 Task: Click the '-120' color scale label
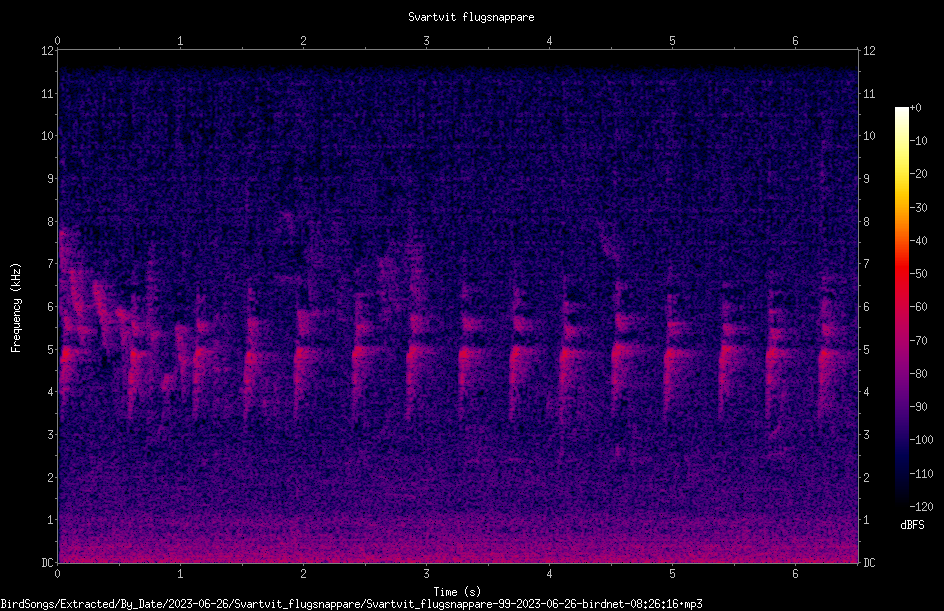pyautogui.click(x=921, y=506)
